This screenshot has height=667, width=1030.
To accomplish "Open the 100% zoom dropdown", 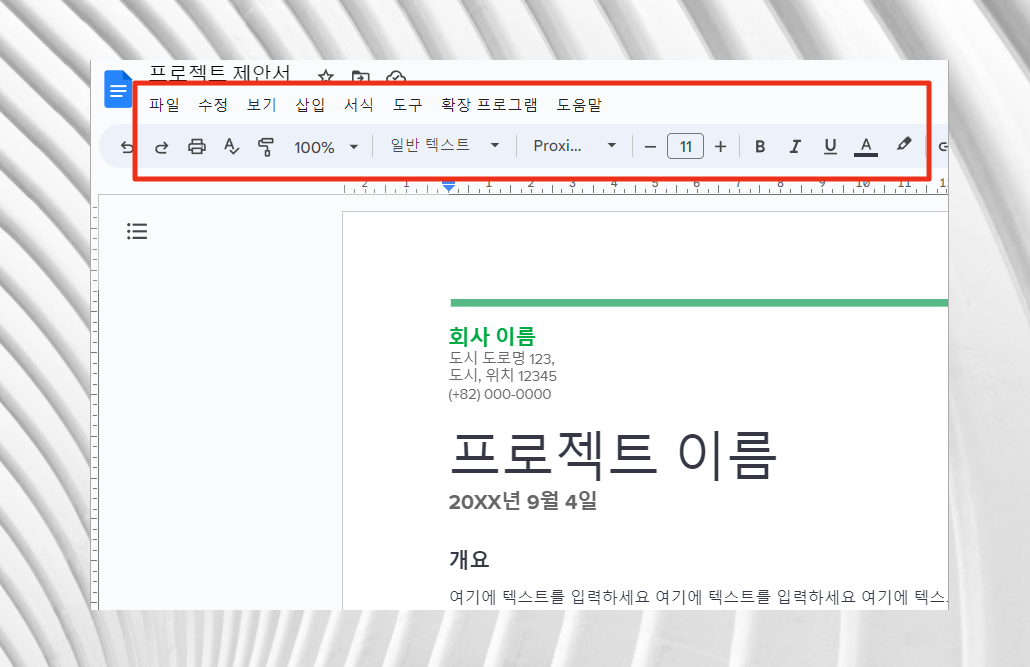I will pyautogui.click(x=326, y=147).
